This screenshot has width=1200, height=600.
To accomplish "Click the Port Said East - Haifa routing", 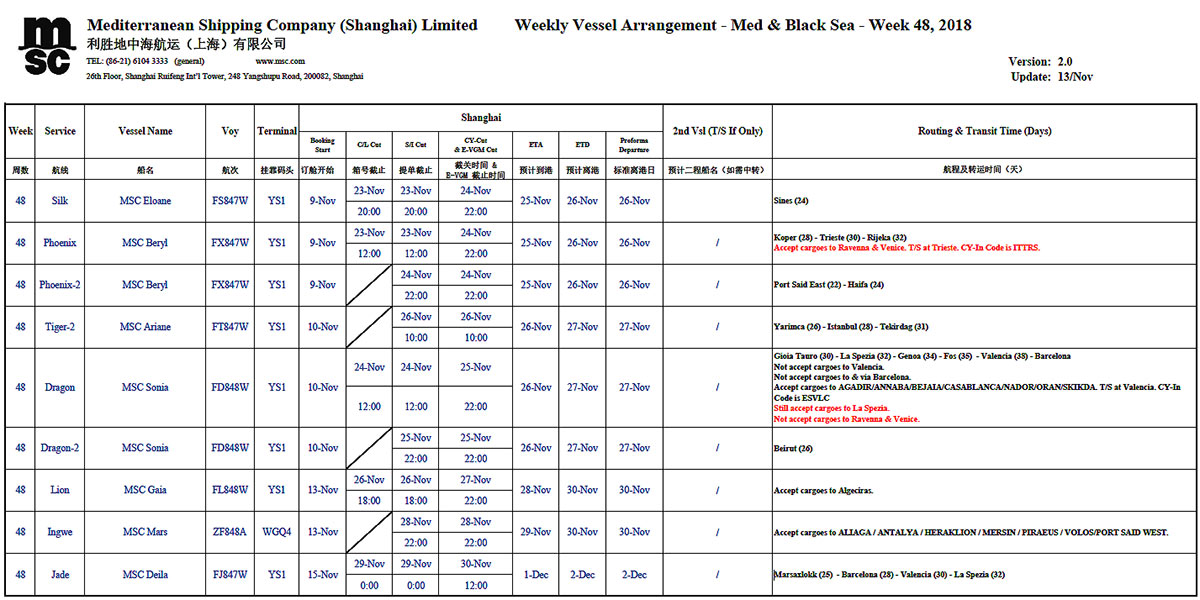I will click(x=829, y=285).
